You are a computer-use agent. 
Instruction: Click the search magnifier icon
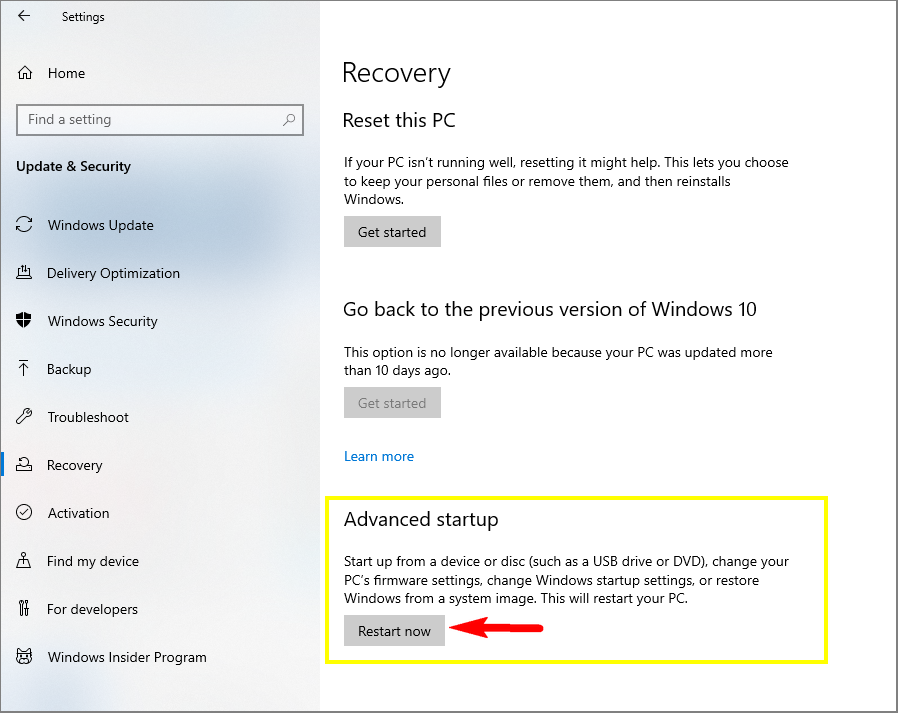[x=289, y=120]
